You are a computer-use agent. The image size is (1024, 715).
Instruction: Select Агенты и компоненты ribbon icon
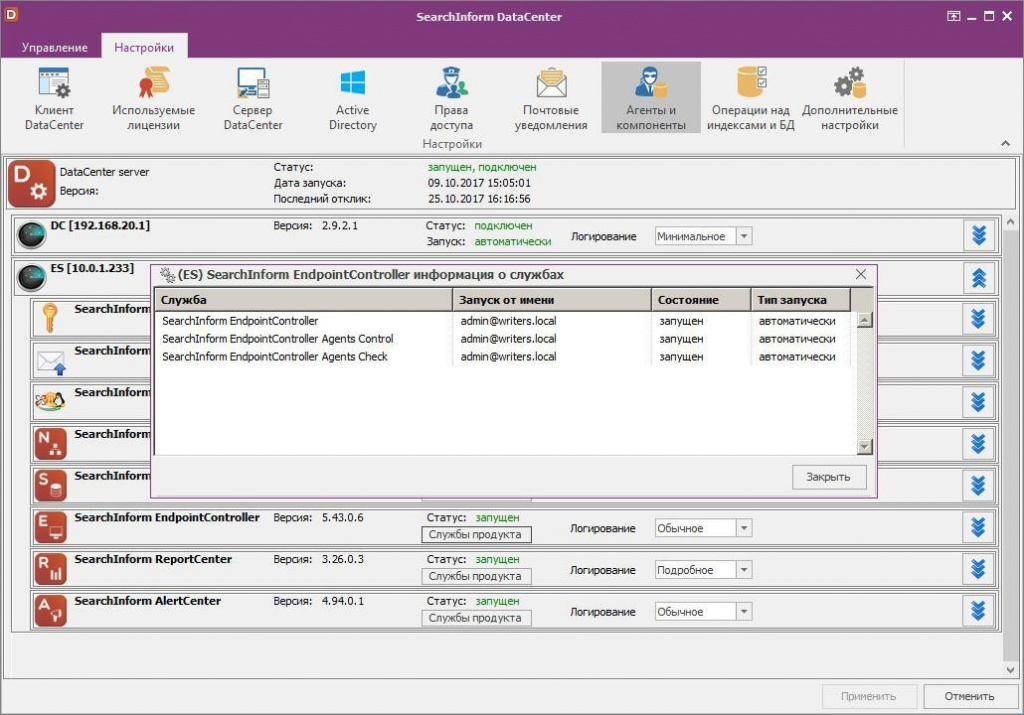(x=650, y=98)
